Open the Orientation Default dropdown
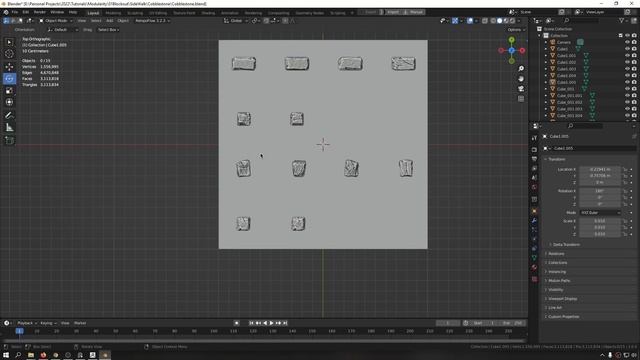Viewport: 640px width, 360px height. 62,30
